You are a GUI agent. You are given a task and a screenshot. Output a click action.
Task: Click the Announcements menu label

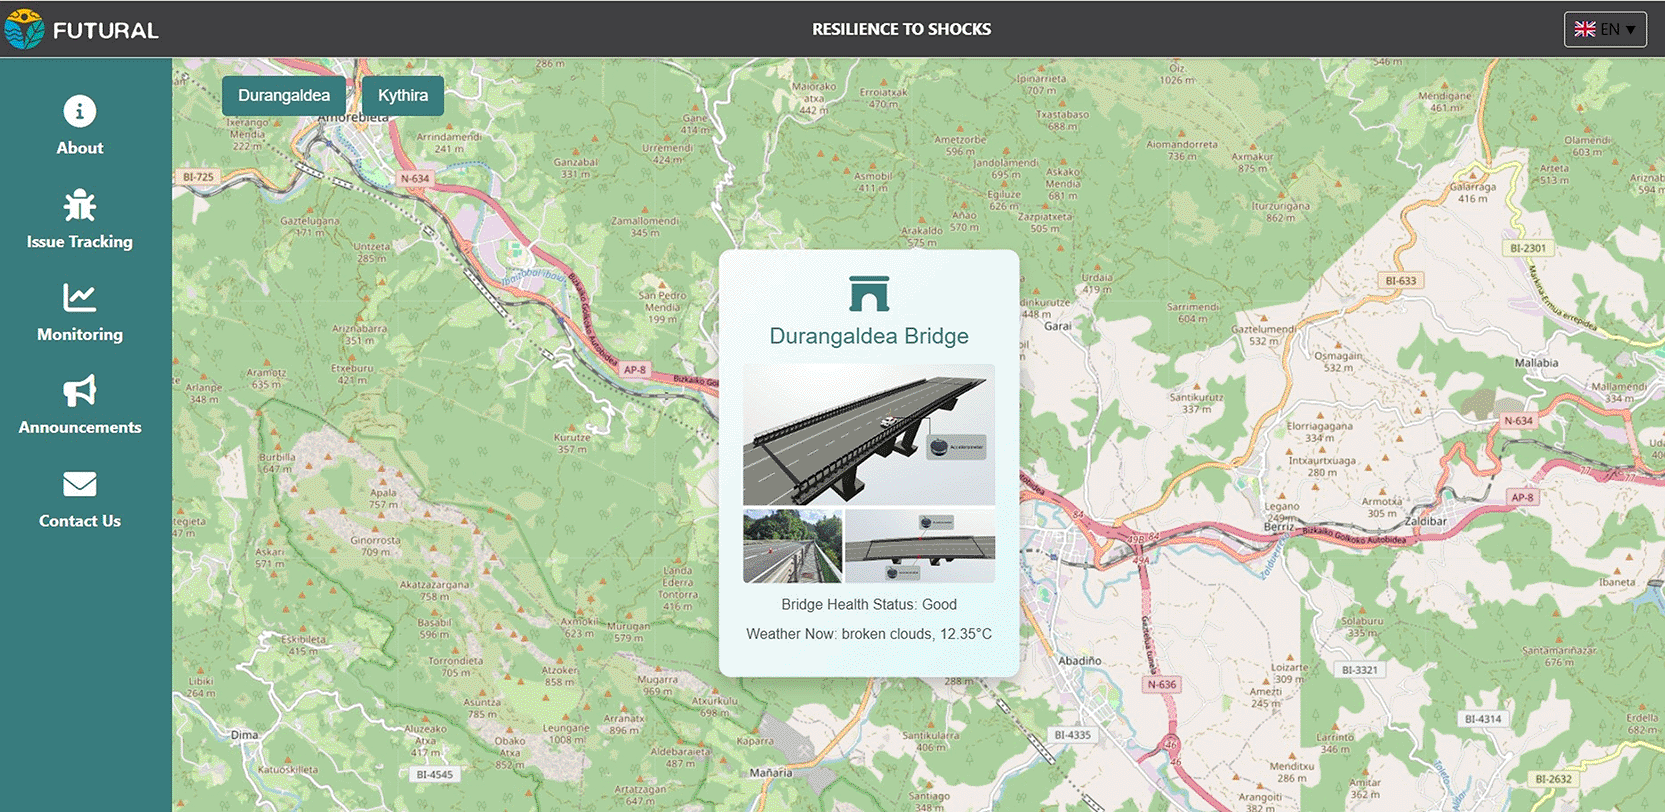80,428
